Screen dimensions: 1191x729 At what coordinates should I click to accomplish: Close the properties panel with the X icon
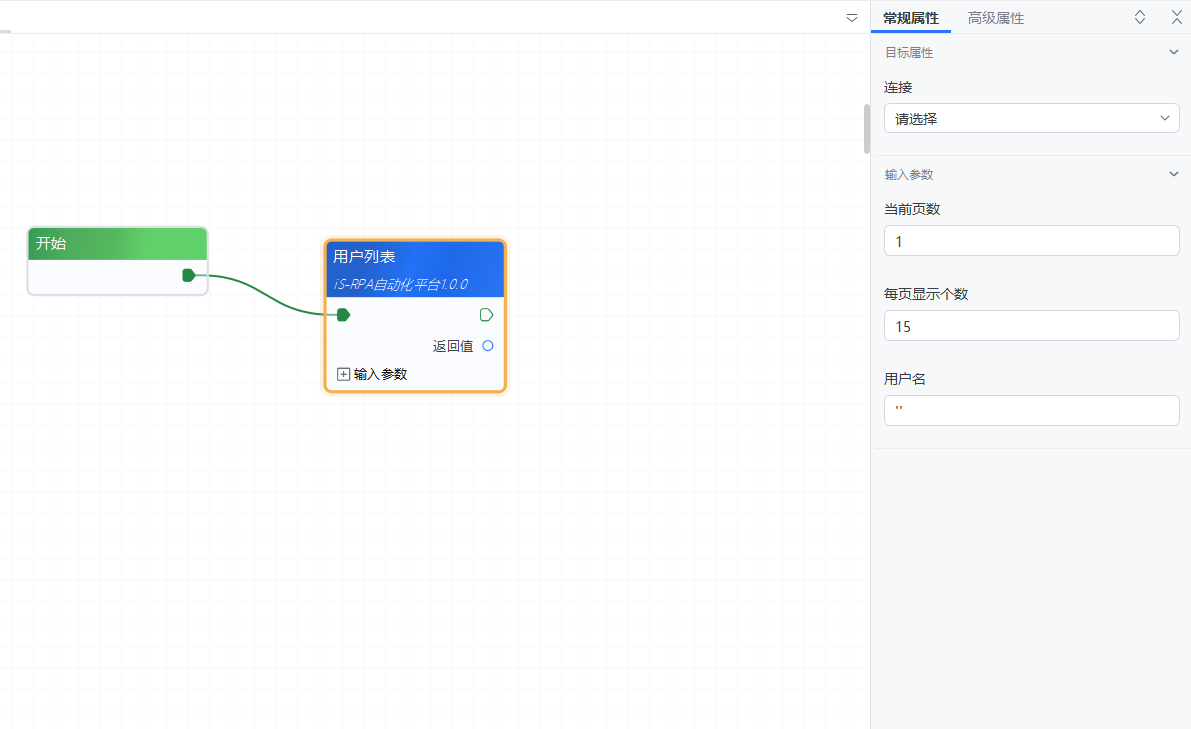1176,17
